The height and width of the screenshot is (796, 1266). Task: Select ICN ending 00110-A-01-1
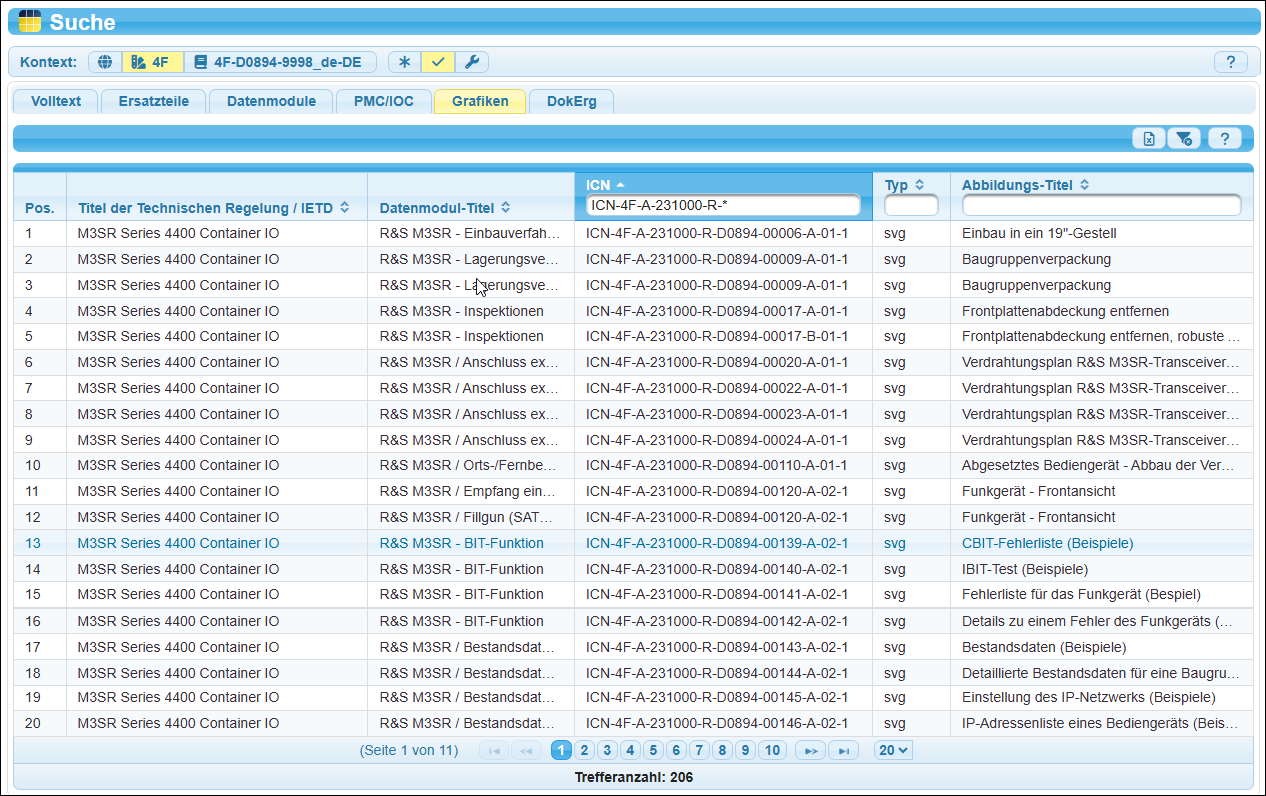[717, 465]
